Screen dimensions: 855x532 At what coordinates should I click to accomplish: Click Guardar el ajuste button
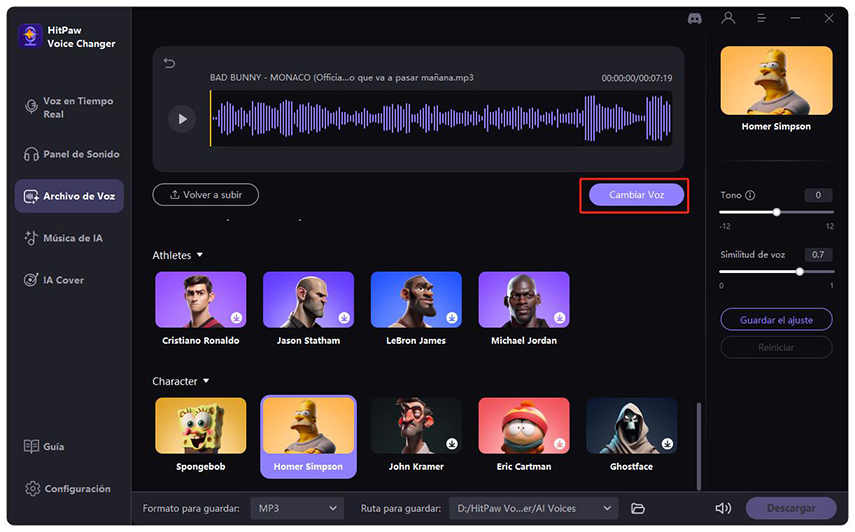tap(776, 320)
